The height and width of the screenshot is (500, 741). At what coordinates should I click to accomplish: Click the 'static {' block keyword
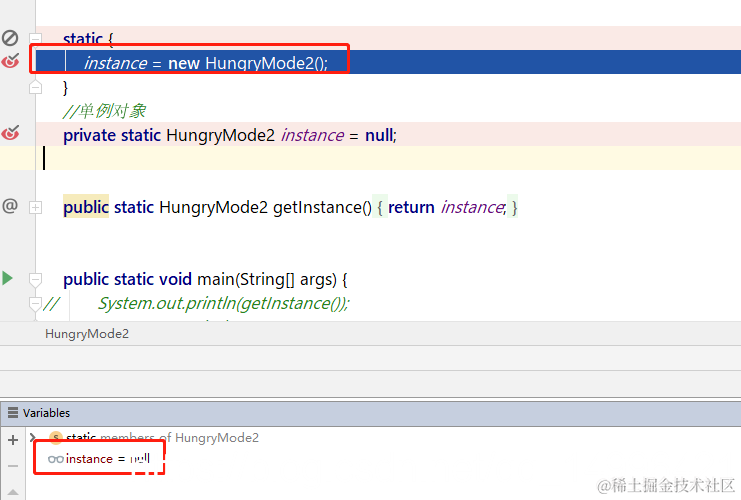[x=88, y=38]
